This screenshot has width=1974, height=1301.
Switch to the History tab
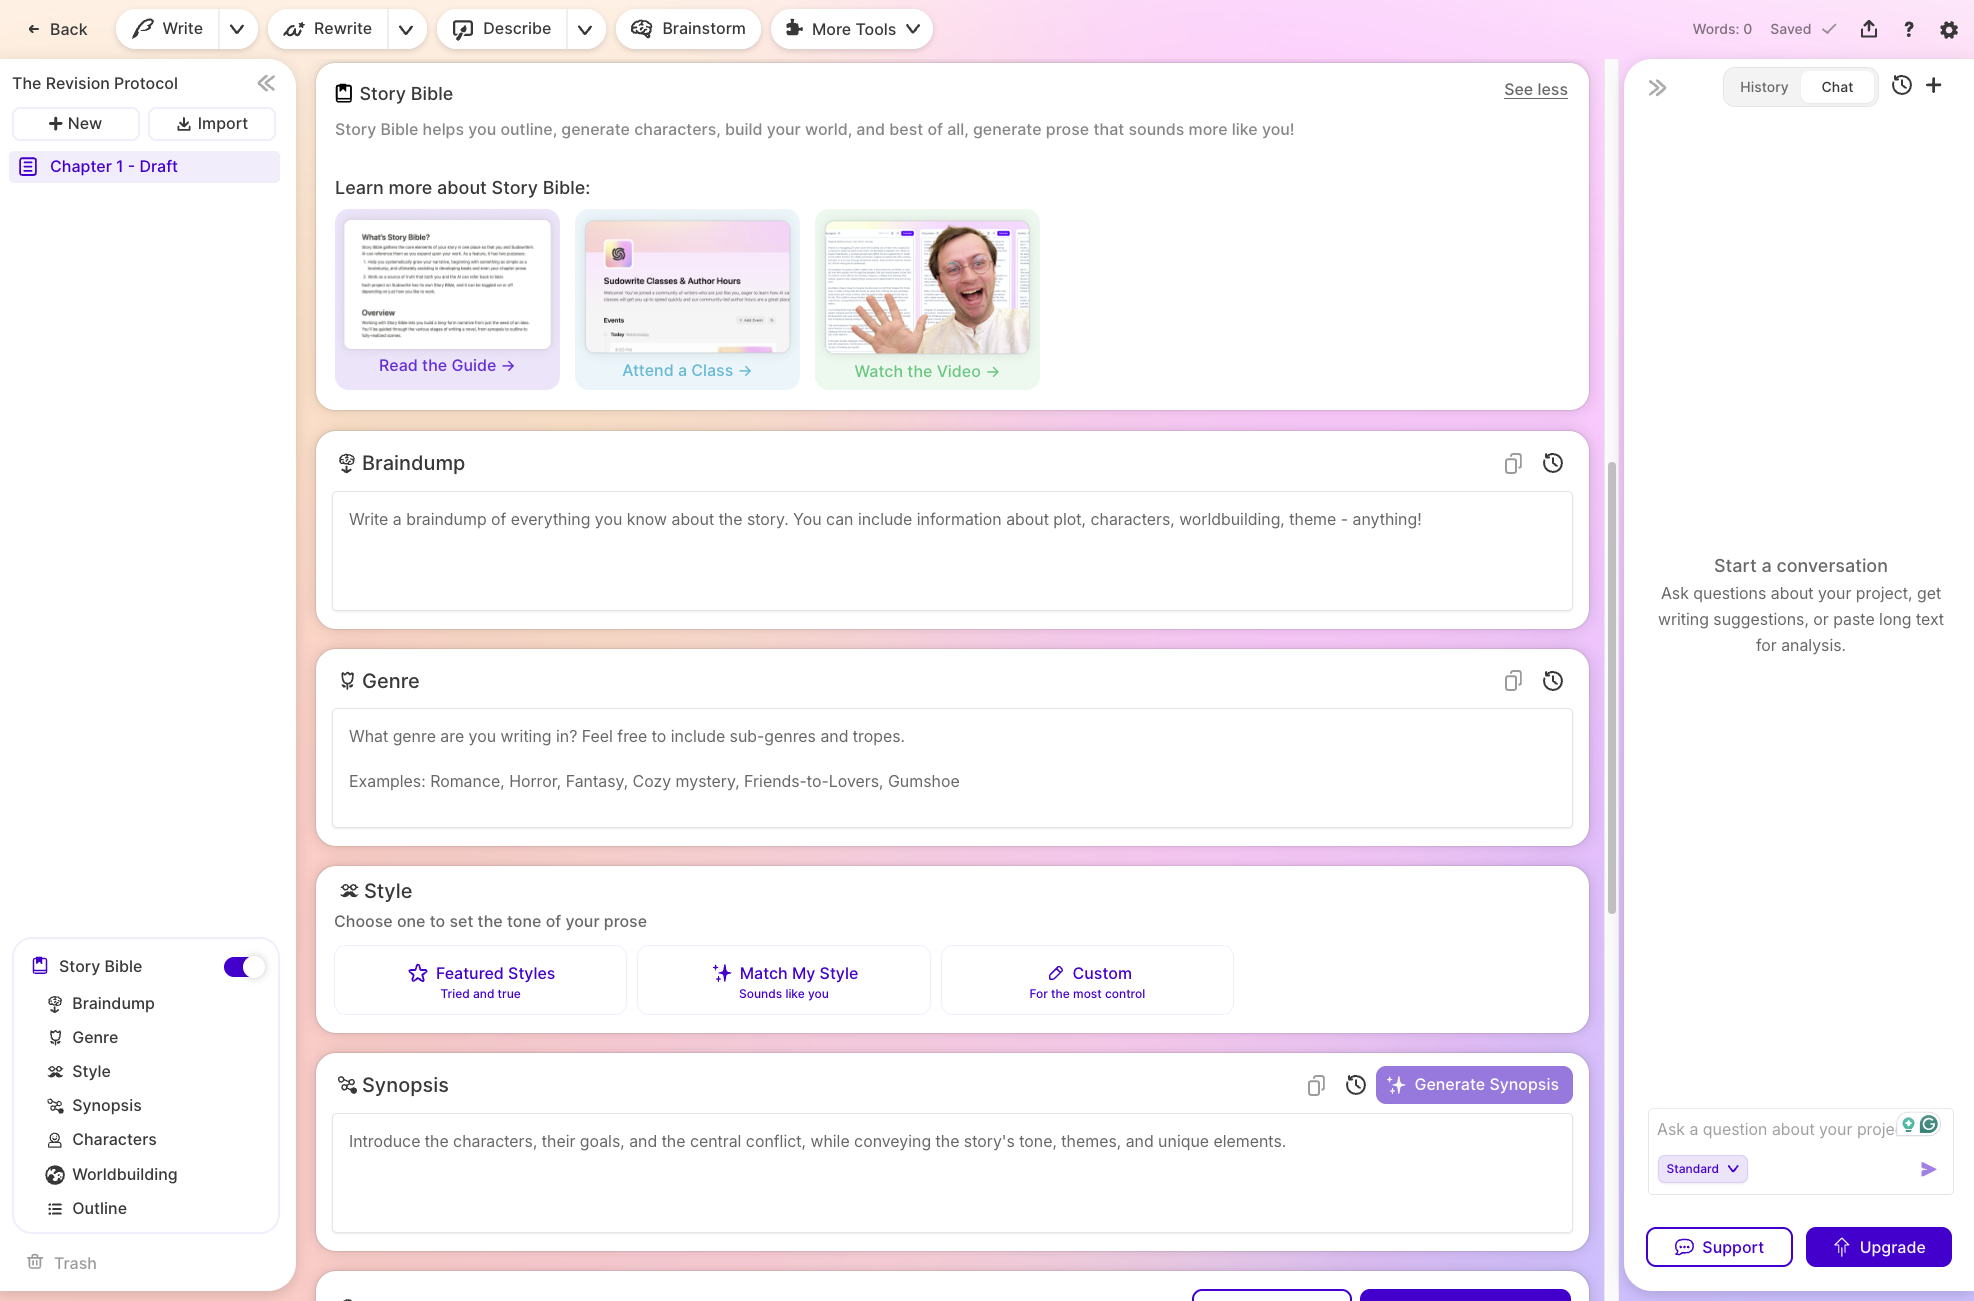[1763, 86]
